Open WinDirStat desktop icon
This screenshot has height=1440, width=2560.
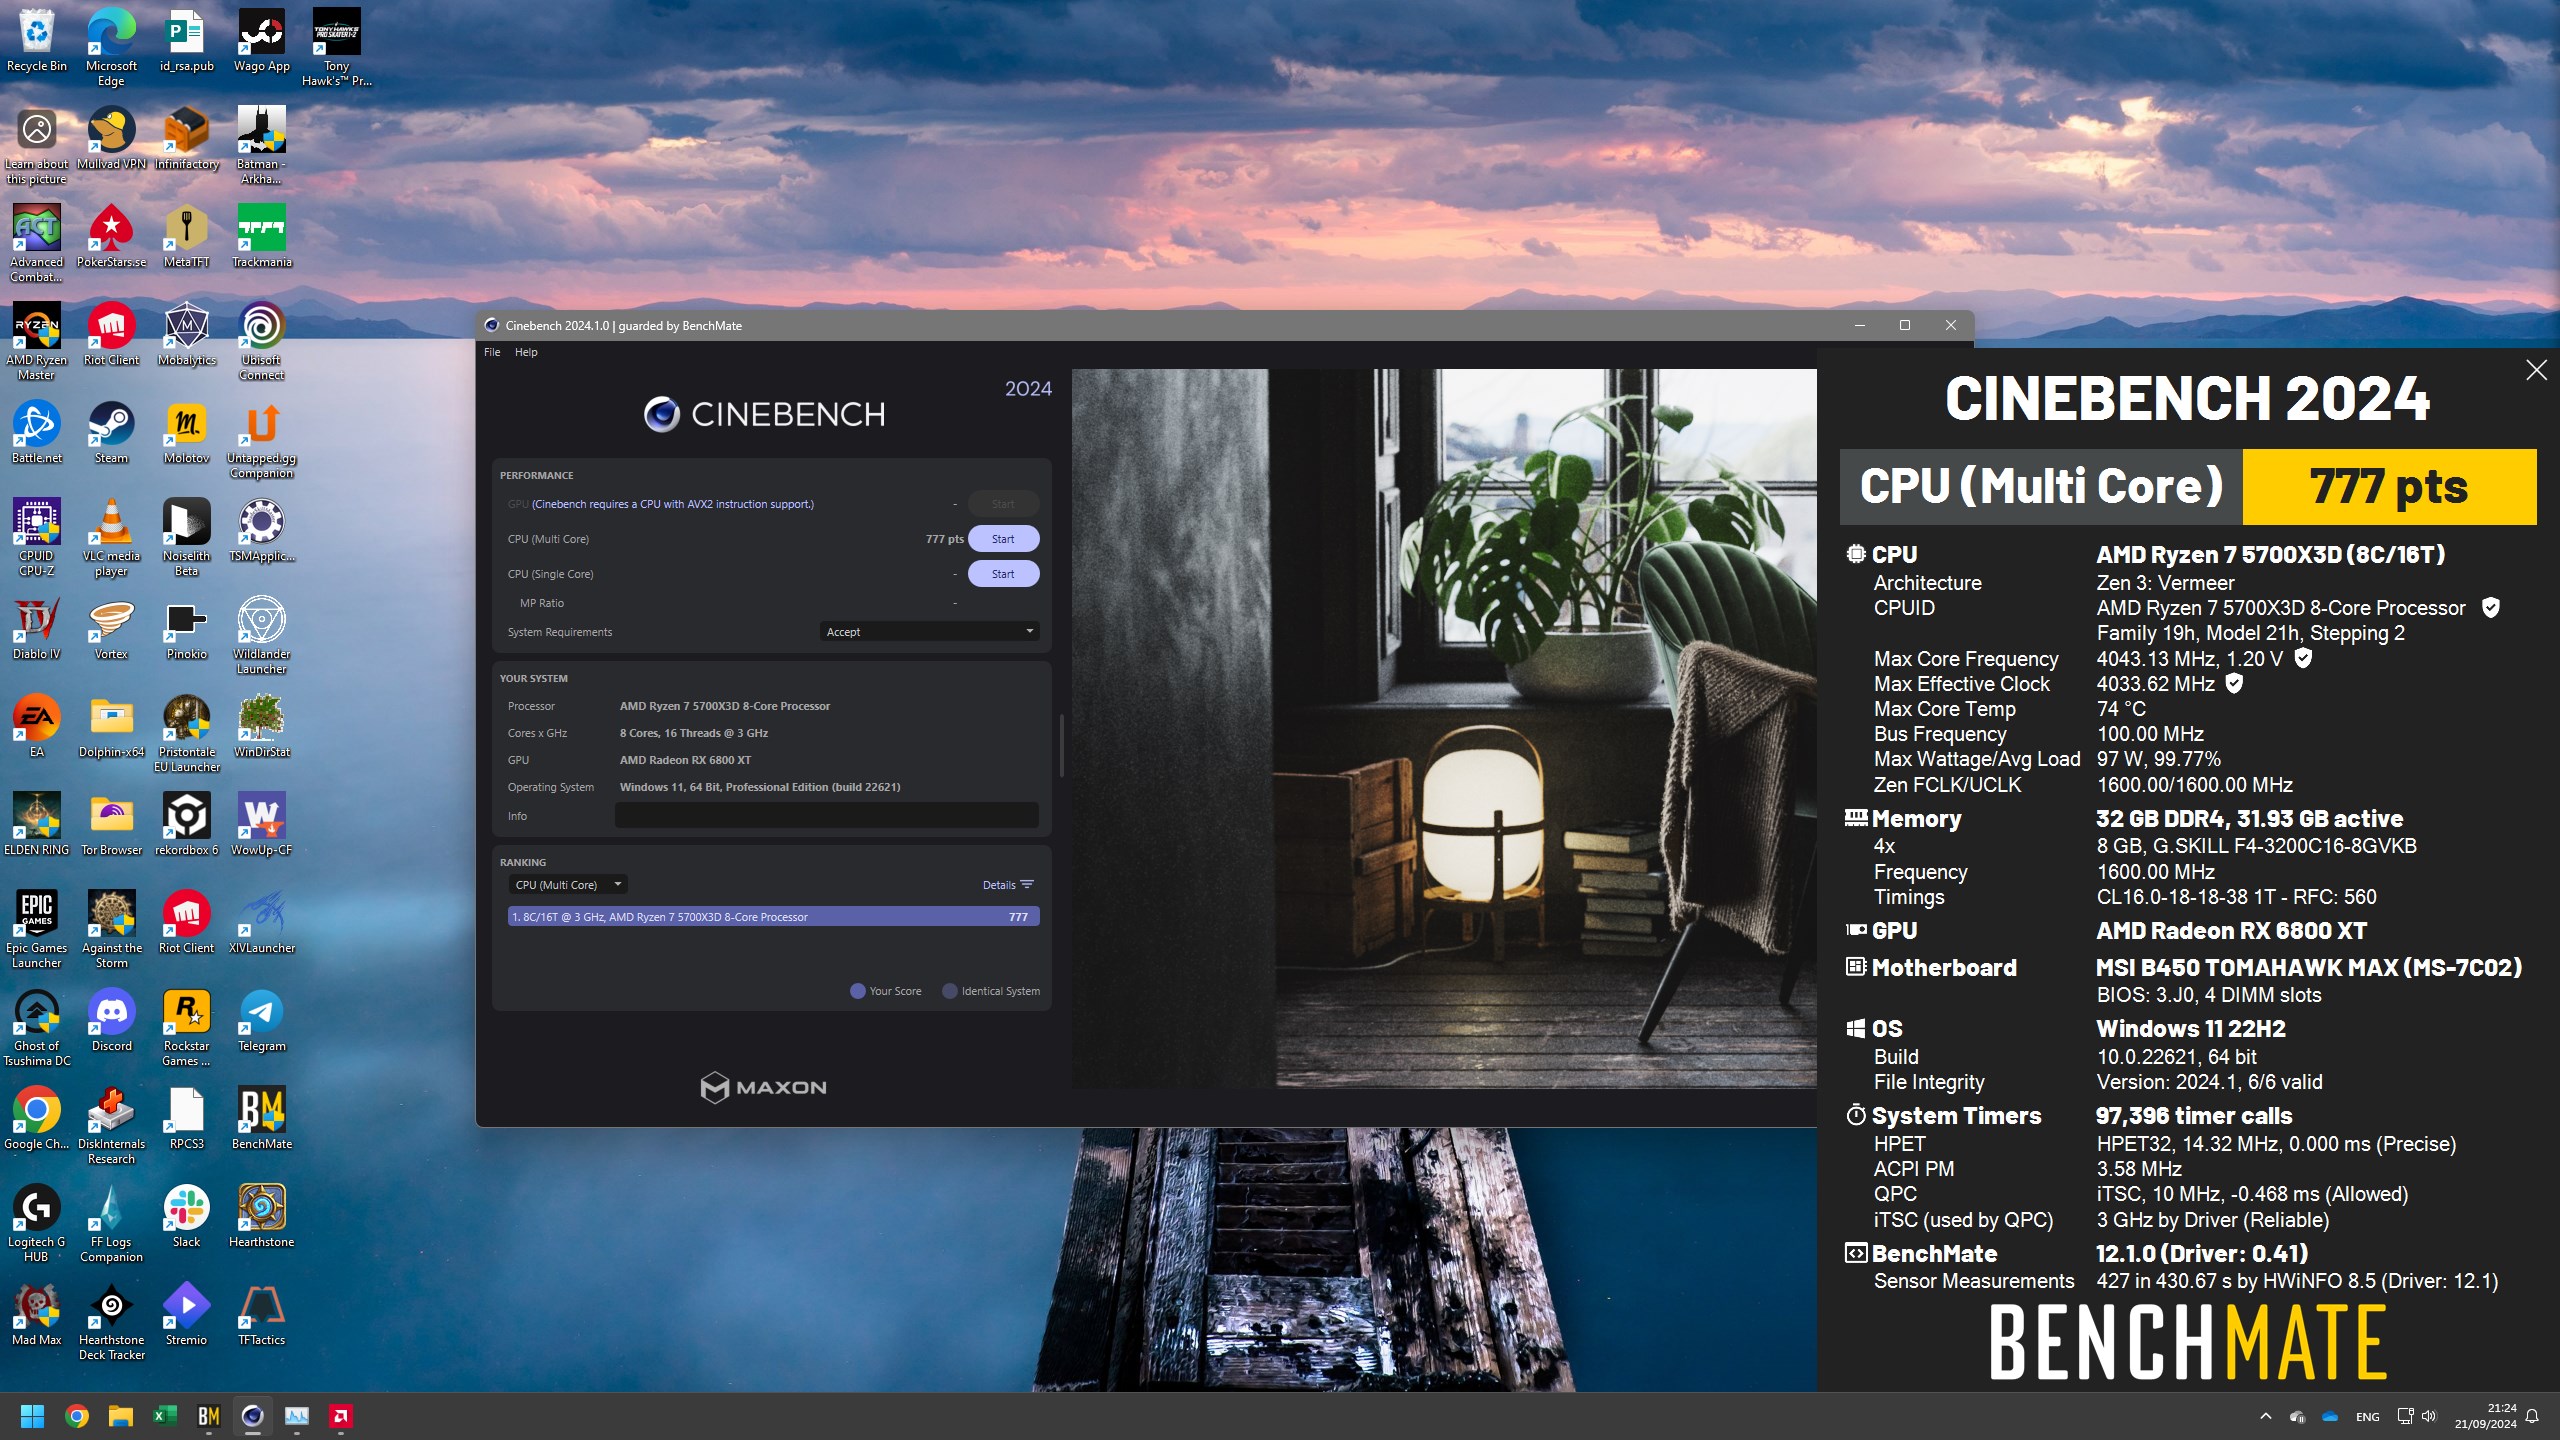pyautogui.click(x=262, y=727)
